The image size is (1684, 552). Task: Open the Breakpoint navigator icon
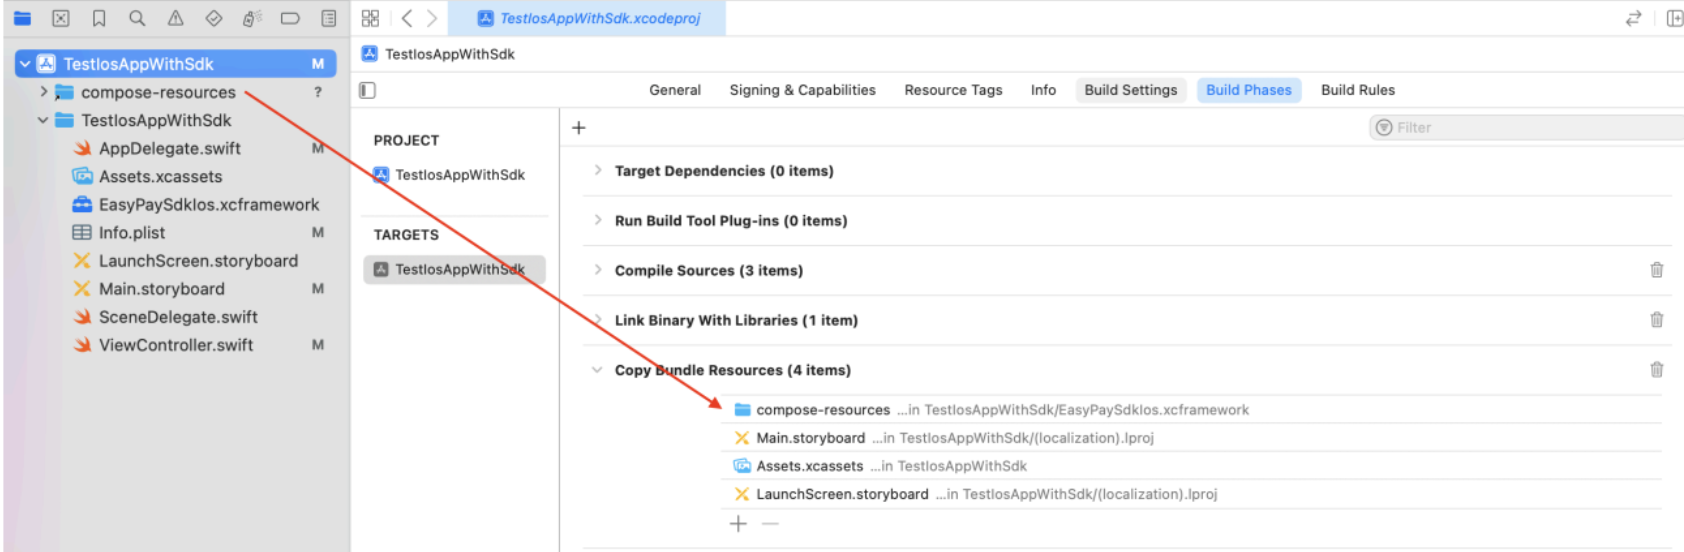pyautogui.click(x=290, y=18)
